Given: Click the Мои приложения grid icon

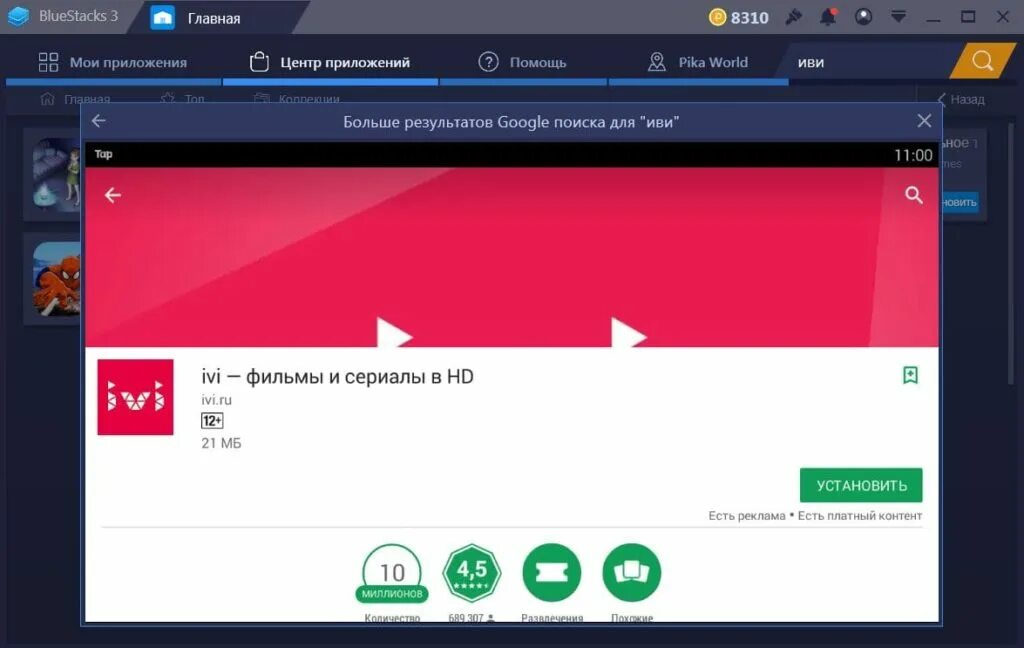Looking at the screenshot, I should pos(48,62).
